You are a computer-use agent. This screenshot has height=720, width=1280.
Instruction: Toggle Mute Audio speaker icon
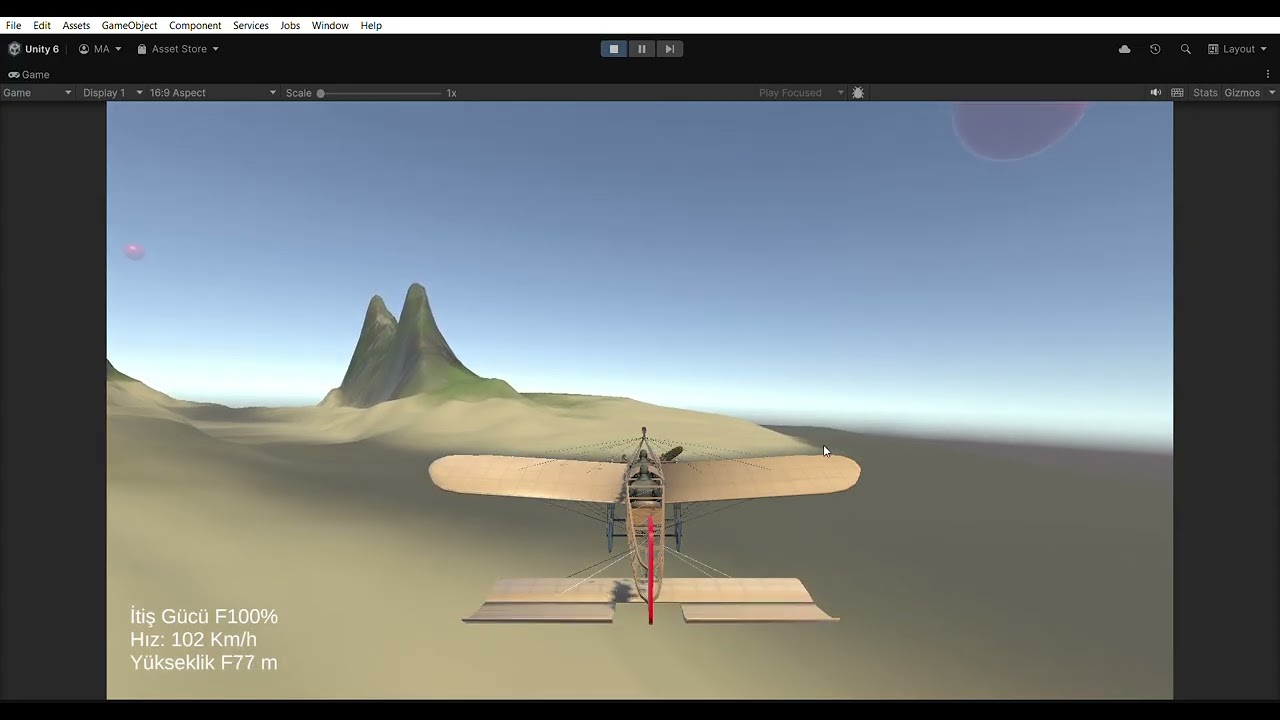click(x=1156, y=93)
